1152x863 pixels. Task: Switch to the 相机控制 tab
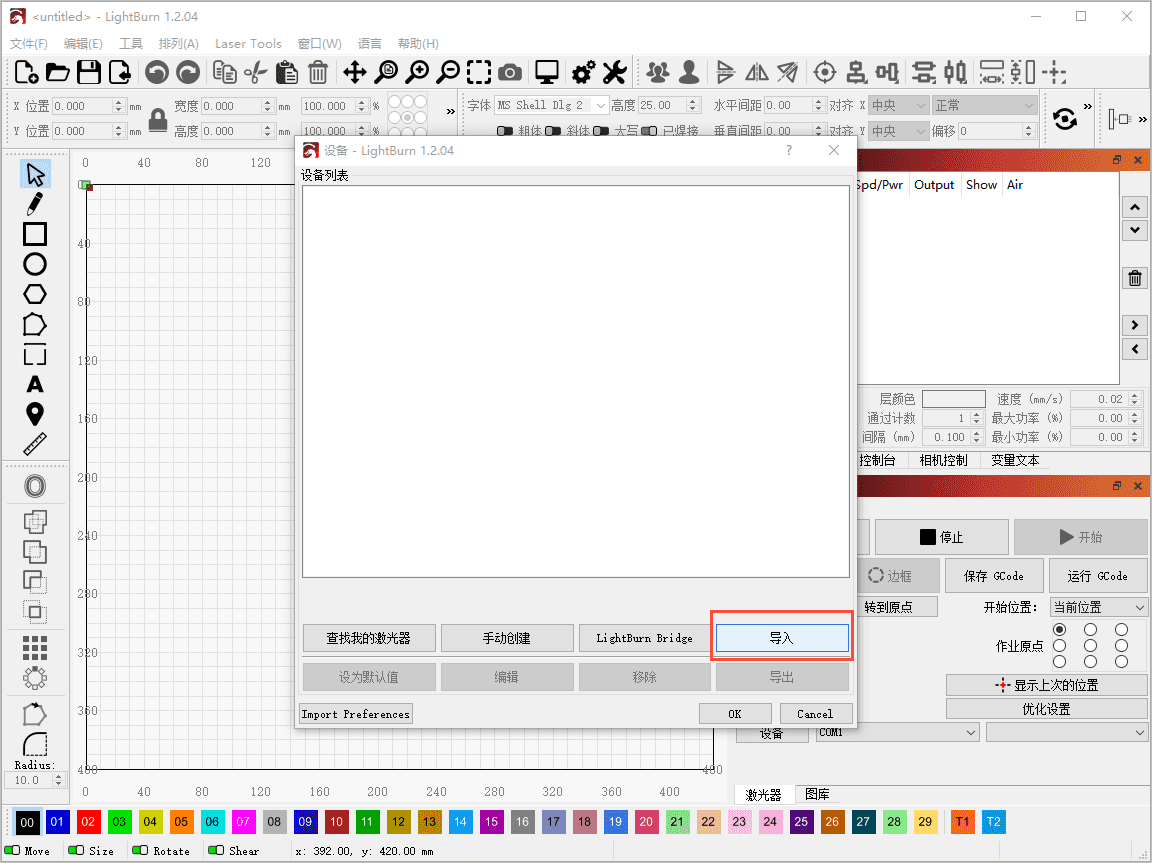[943, 461]
